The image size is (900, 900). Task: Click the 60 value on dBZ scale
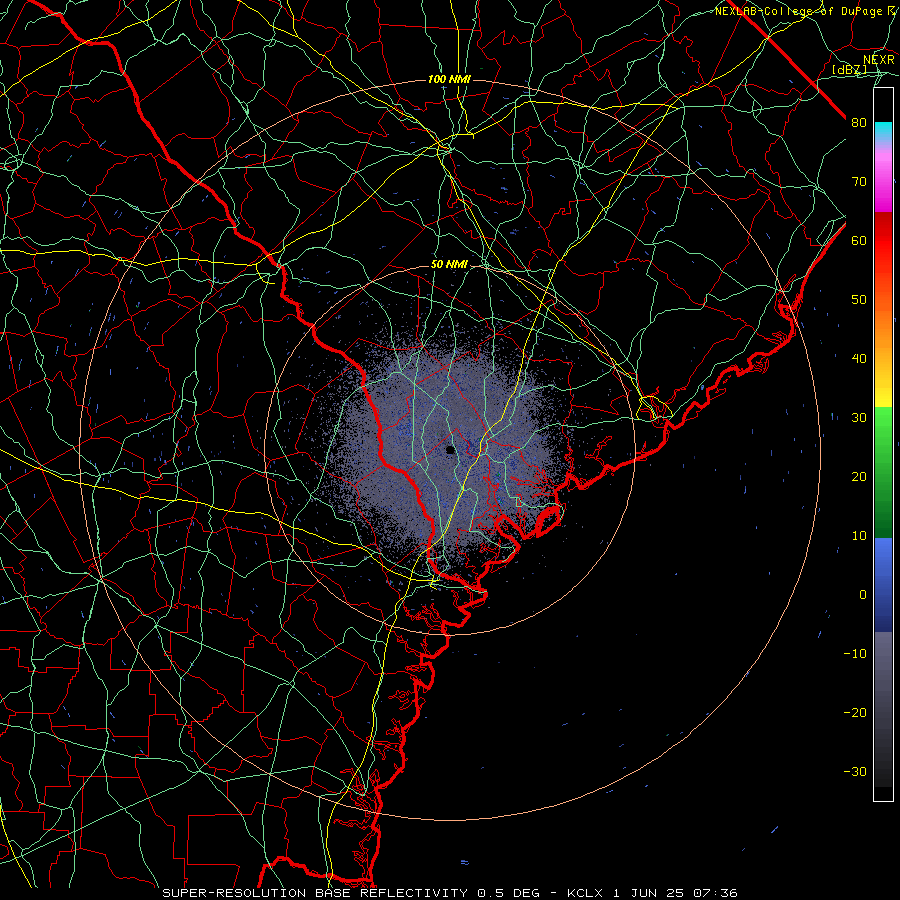(859, 241)
